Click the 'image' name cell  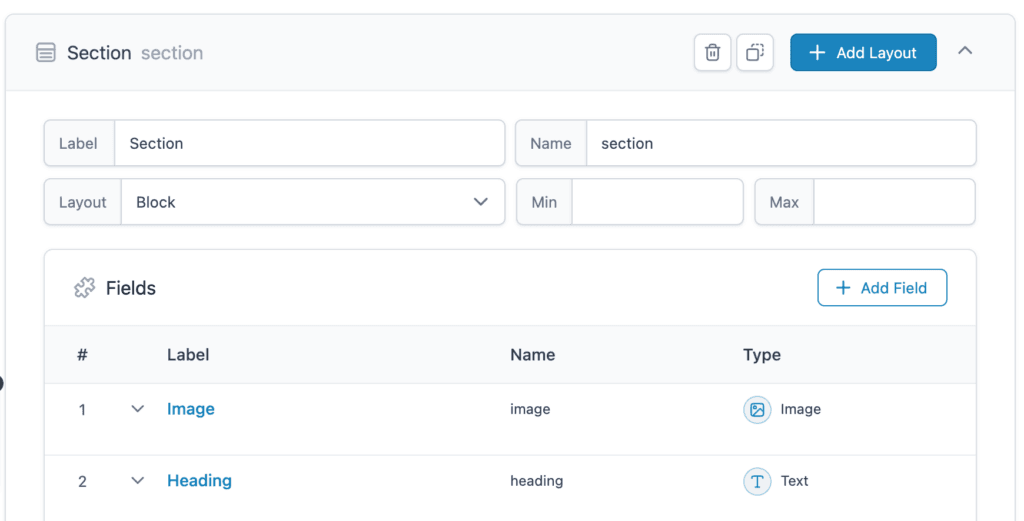click(530, 409)
